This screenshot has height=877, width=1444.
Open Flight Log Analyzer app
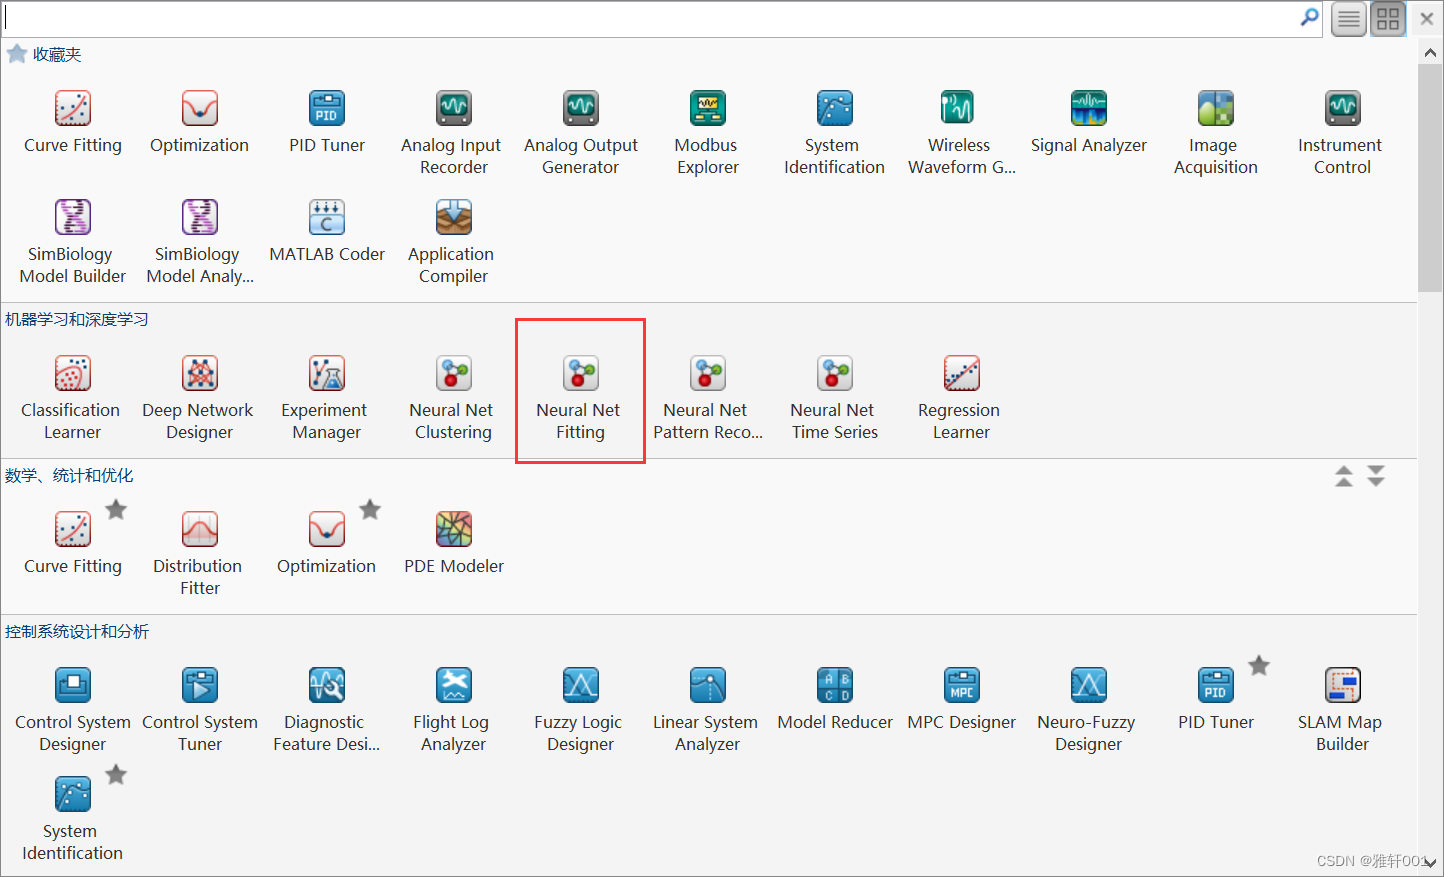[x=454, y=711]
